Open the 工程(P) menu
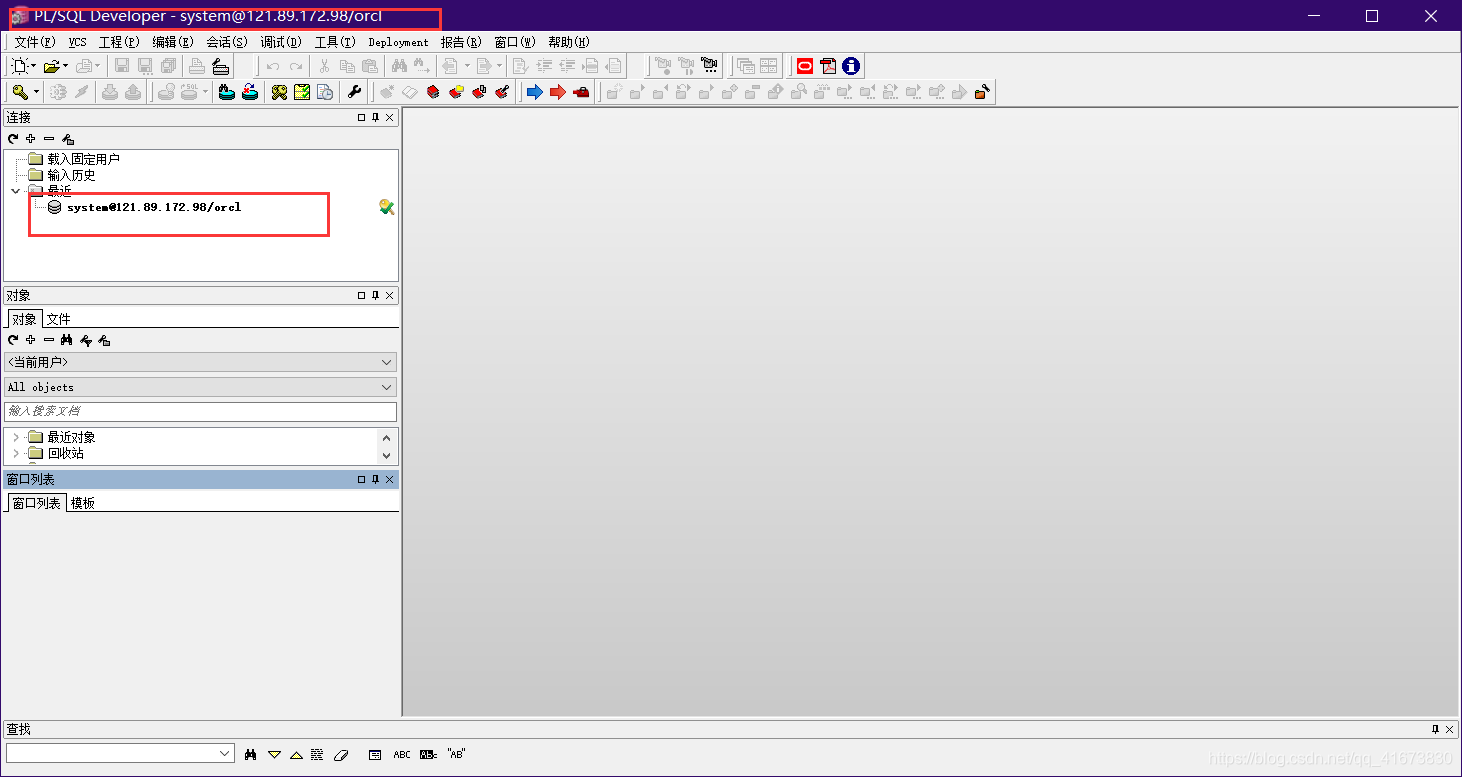 click(119, 42)
